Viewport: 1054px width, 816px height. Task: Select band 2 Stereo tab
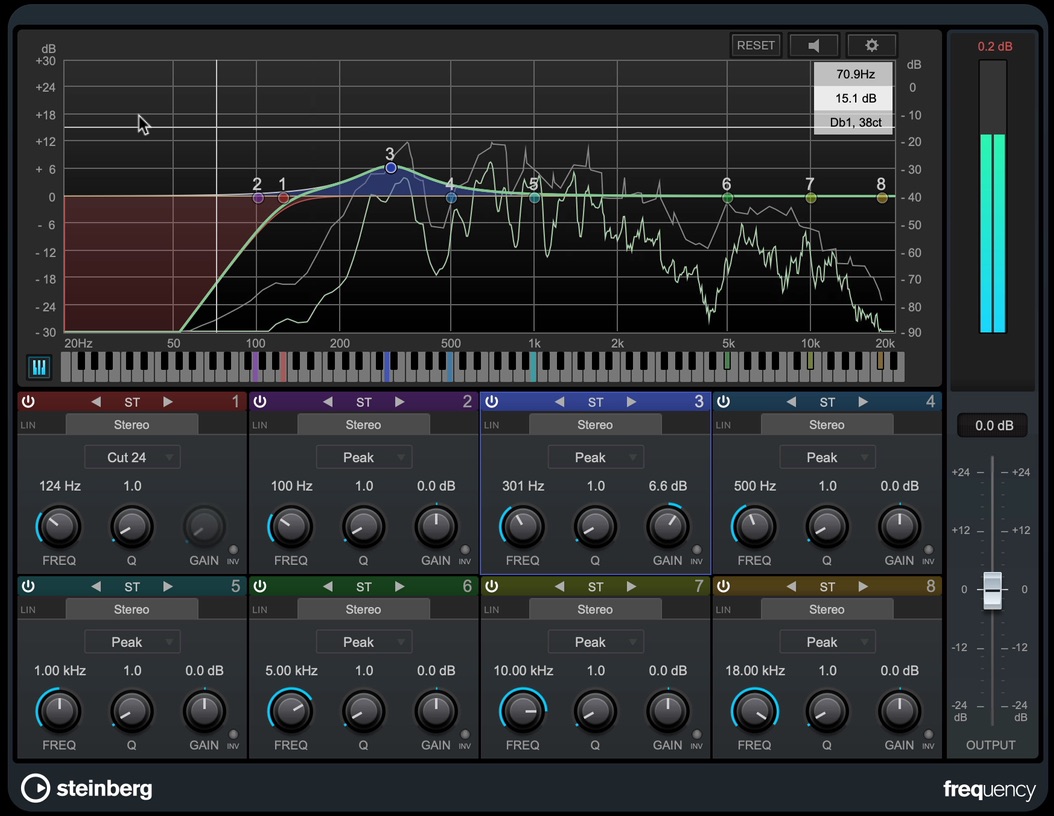tap(364, 425)
